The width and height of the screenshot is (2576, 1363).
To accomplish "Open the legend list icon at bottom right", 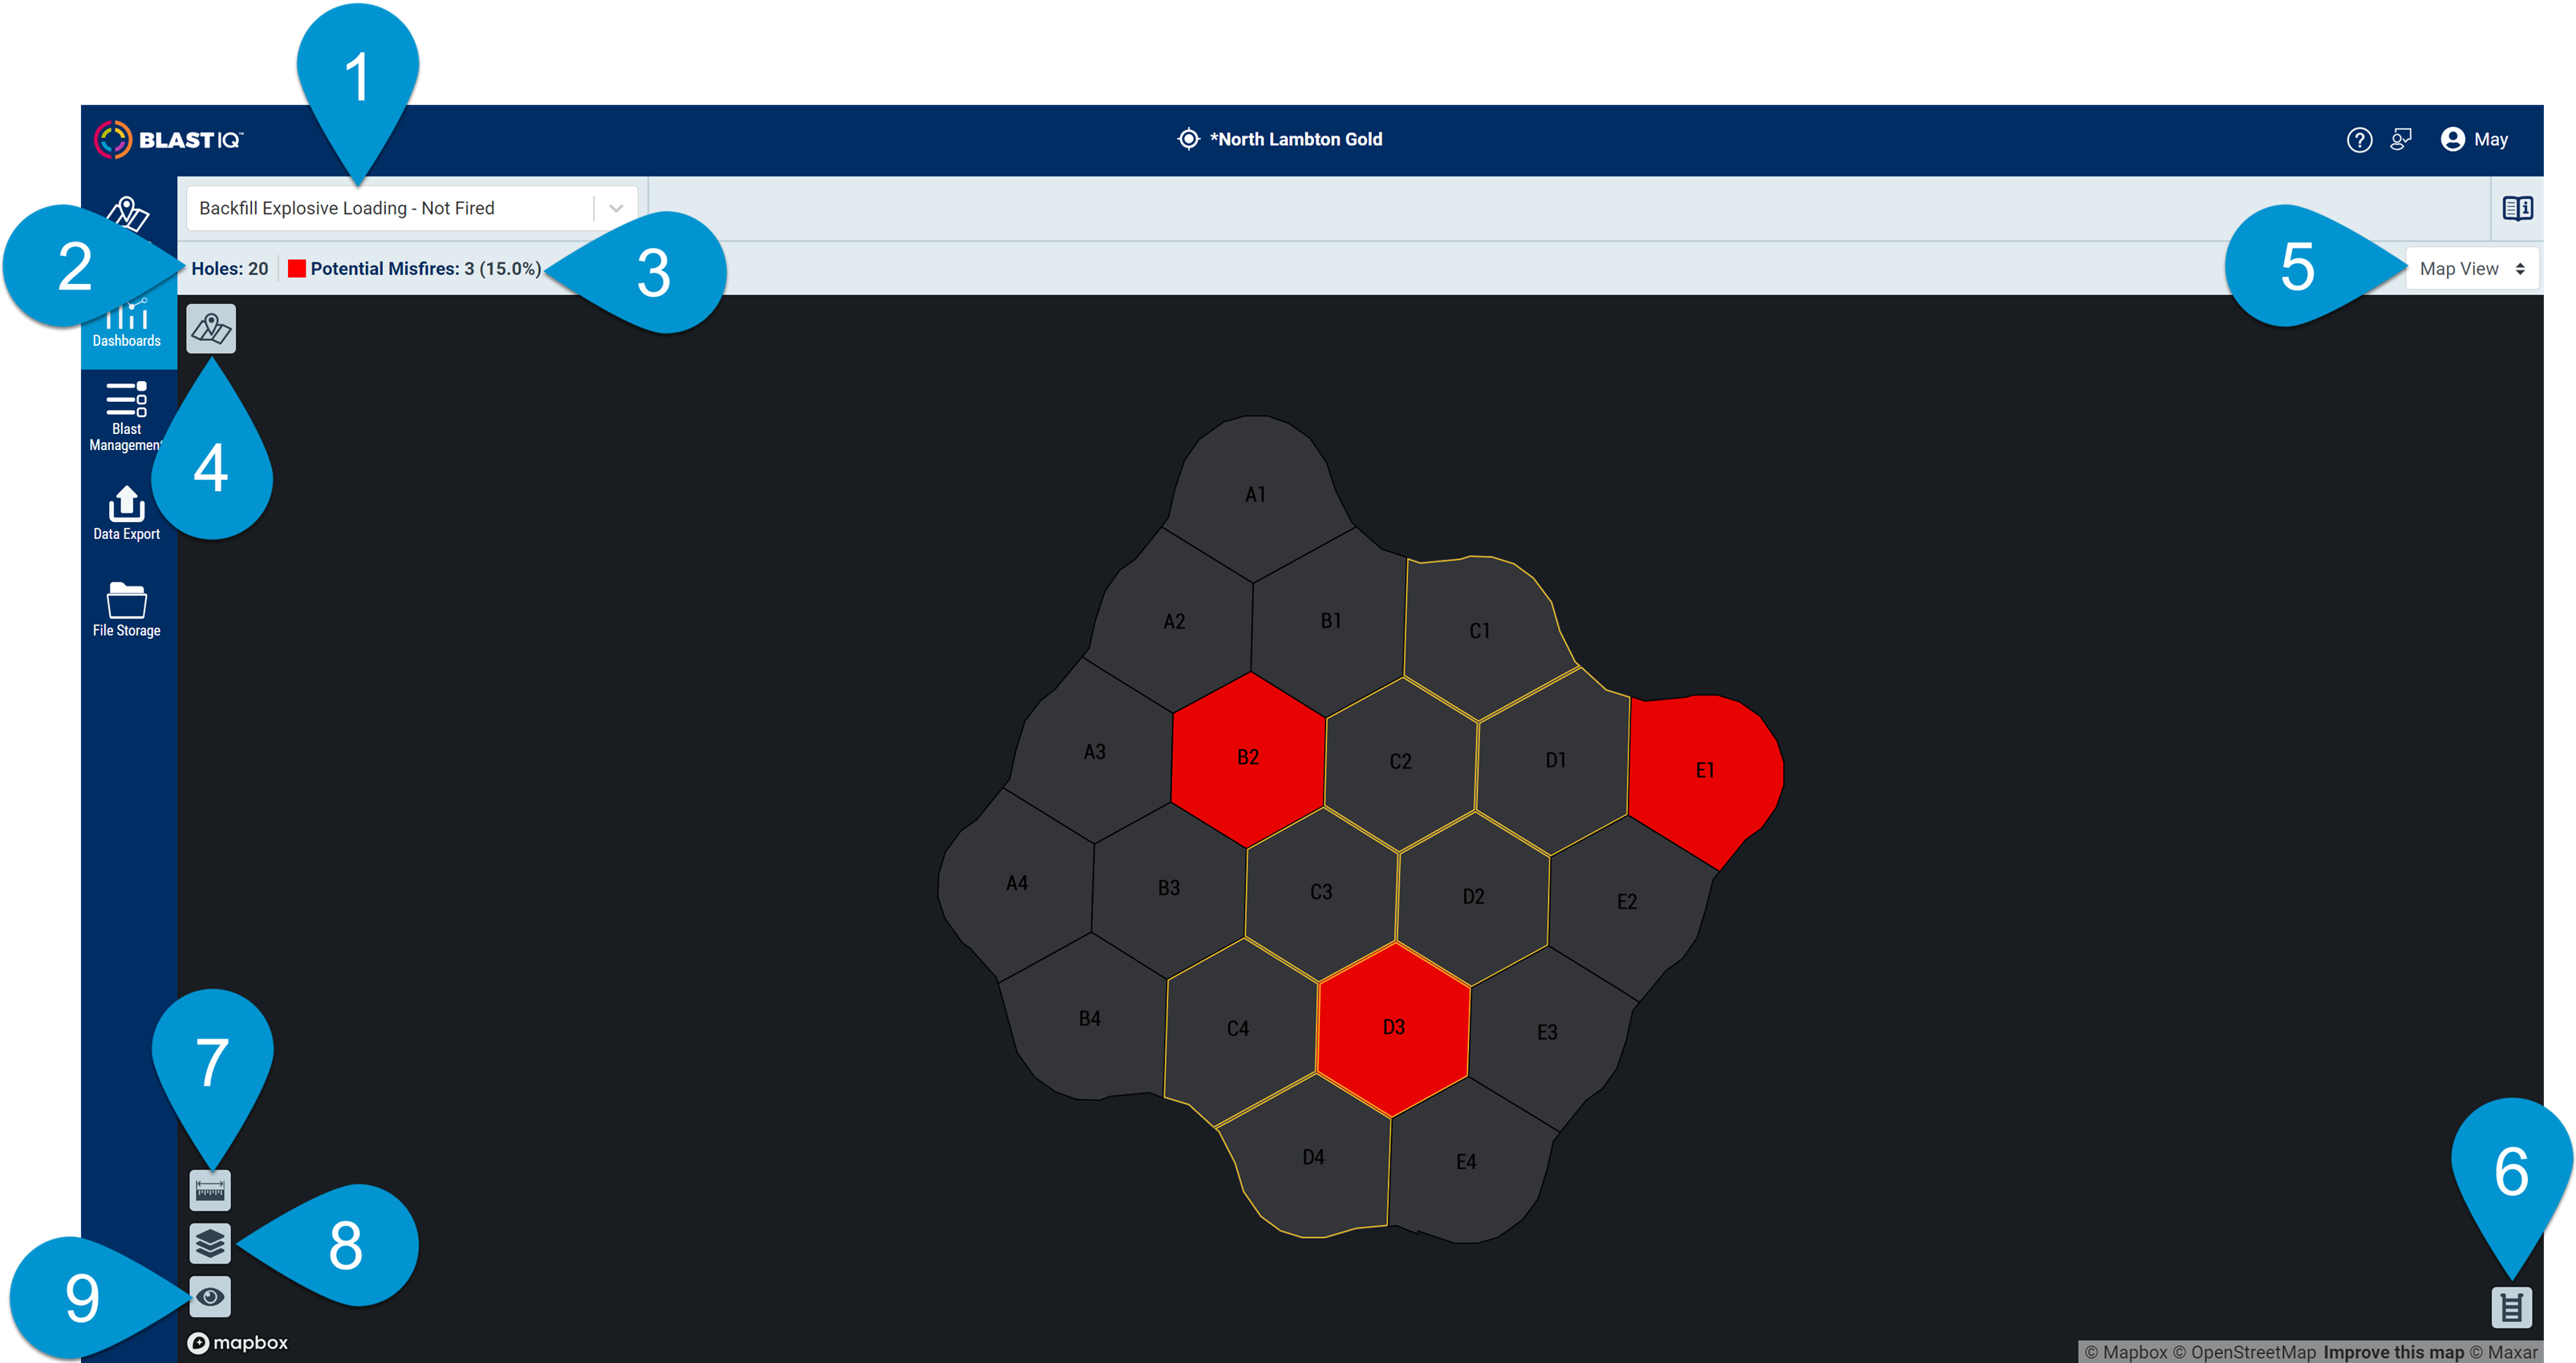I will [2511, 1307].
